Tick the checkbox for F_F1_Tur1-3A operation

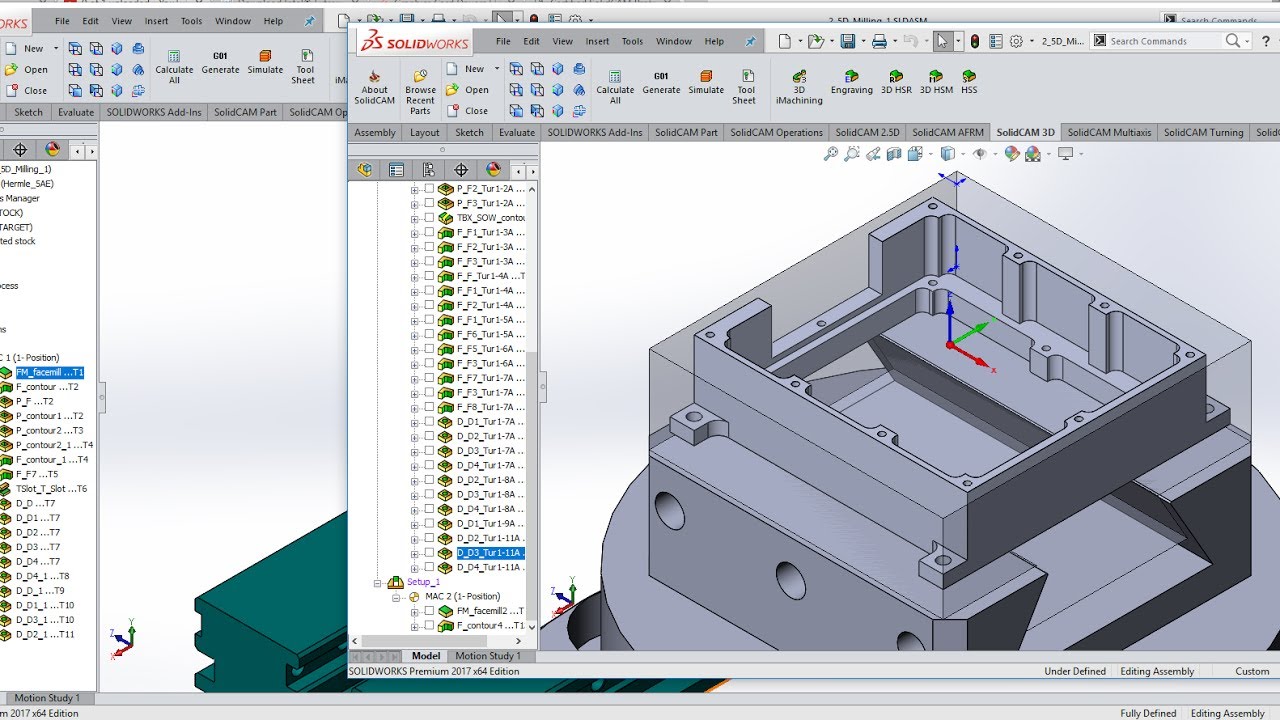[x=430, y=232]
